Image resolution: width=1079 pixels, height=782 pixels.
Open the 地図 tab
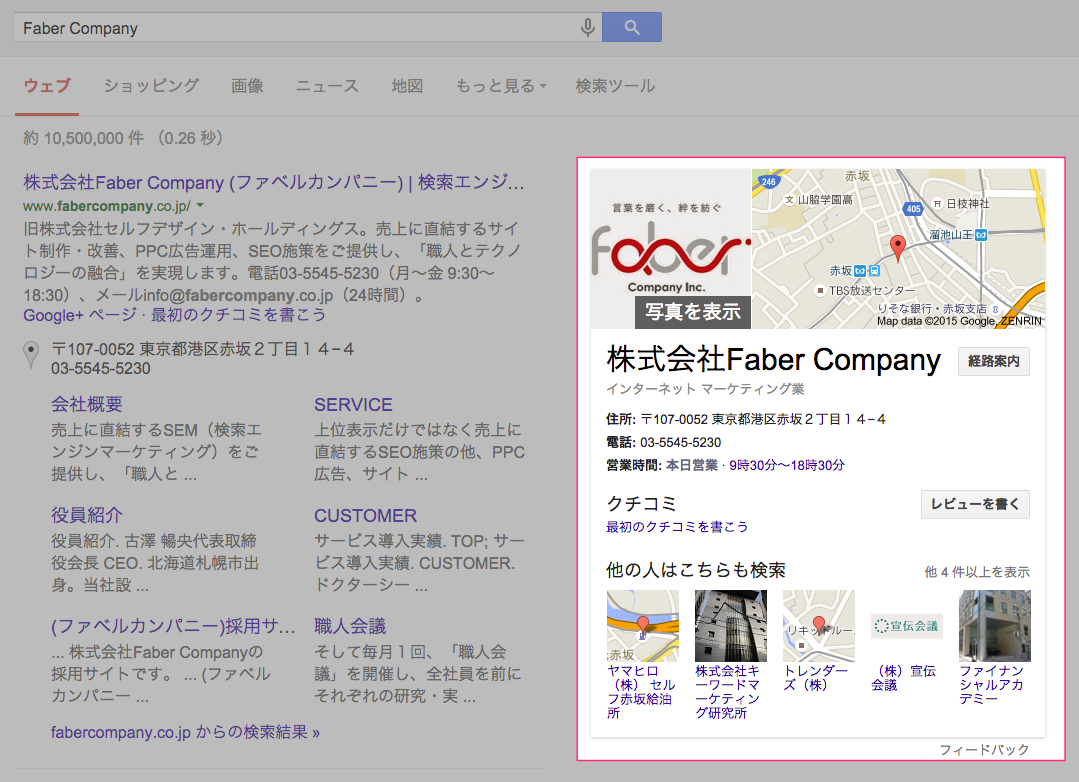(407, 86)
